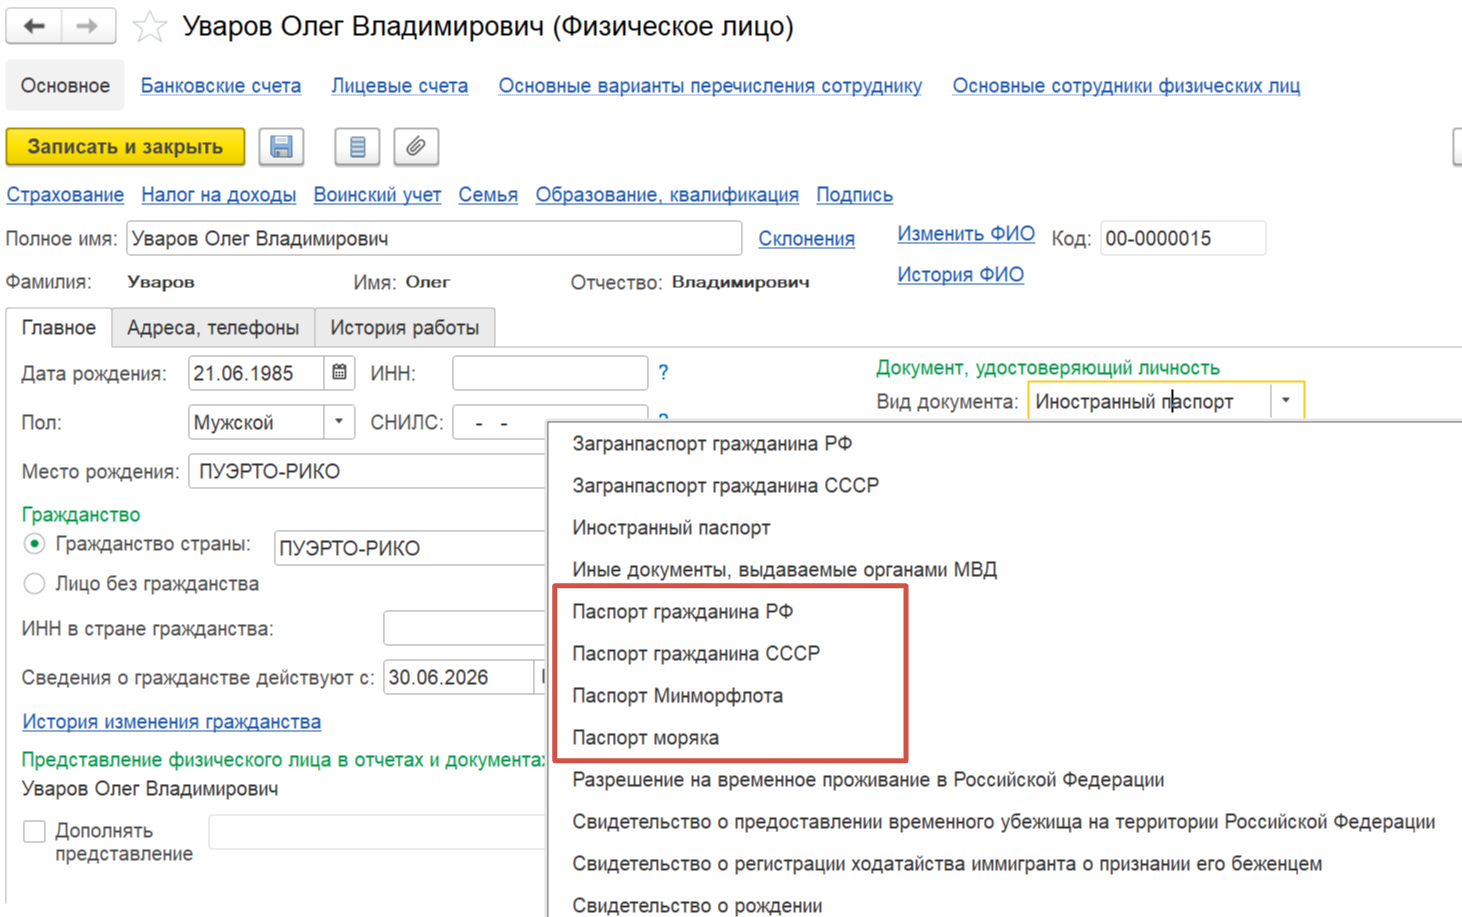The width and height of the screenshot is (1462, 917).
Task: Open the Лицевые счета link
Action: coord(400,86)
